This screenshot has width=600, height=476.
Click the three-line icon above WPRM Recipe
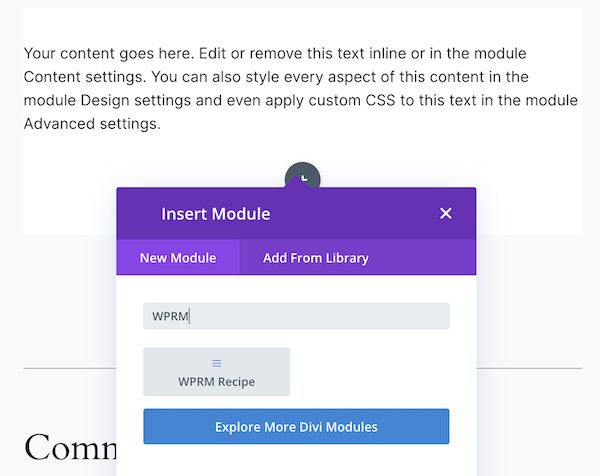(x=217, y=363)
